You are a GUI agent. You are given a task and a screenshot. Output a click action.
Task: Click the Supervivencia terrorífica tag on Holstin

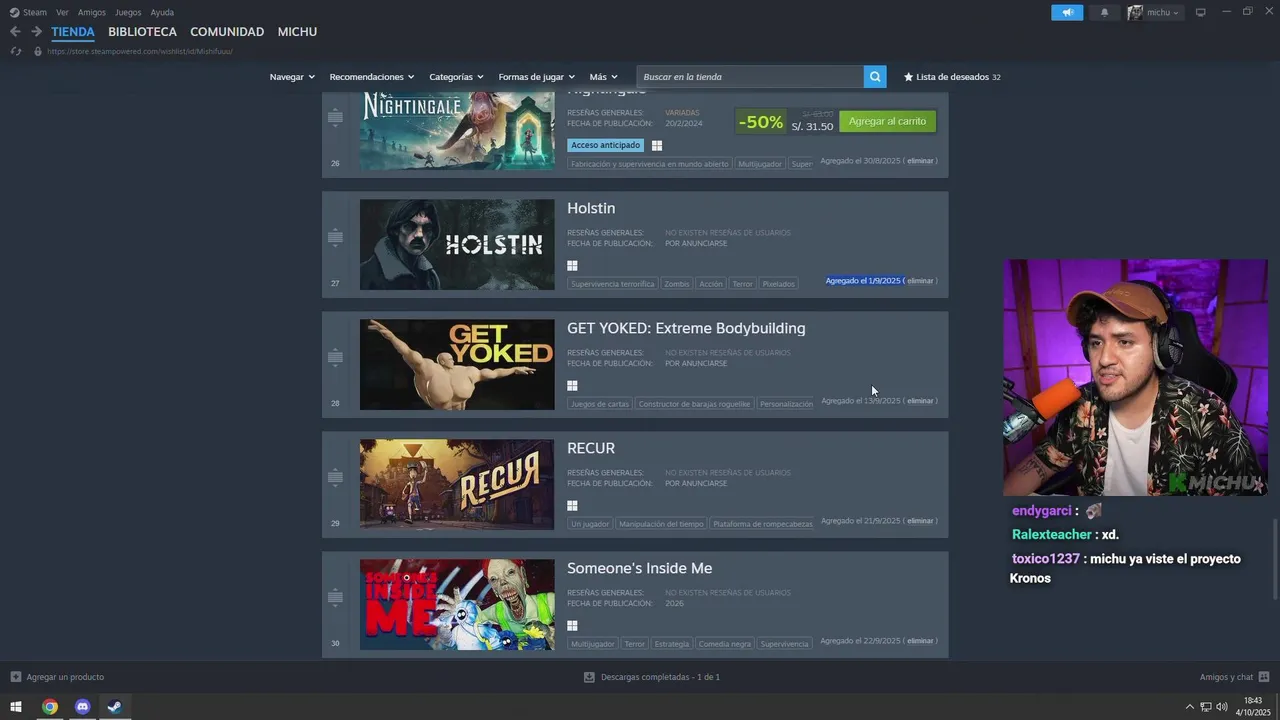612,284
